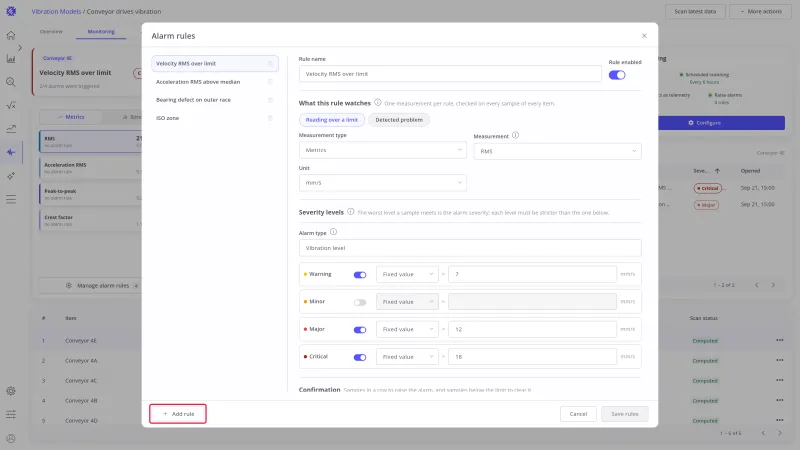Click the delete icon on Acceleration RMS rule

pyautogui.click(x=270, y=82)
